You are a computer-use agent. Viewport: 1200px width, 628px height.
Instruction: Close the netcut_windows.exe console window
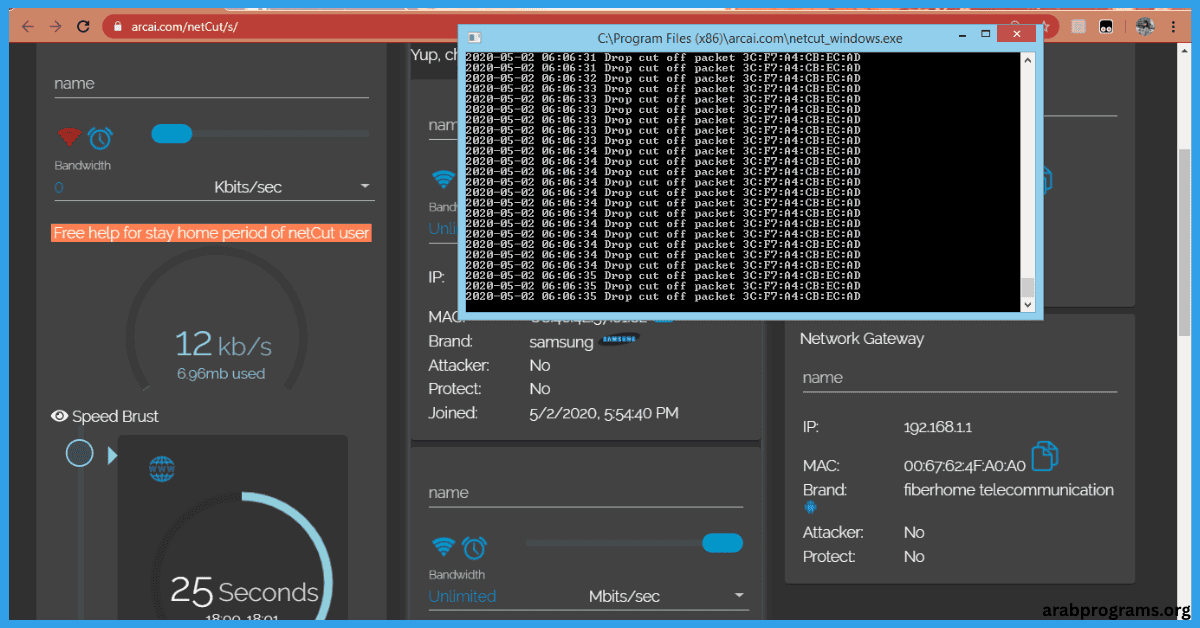pos(1018,35)
